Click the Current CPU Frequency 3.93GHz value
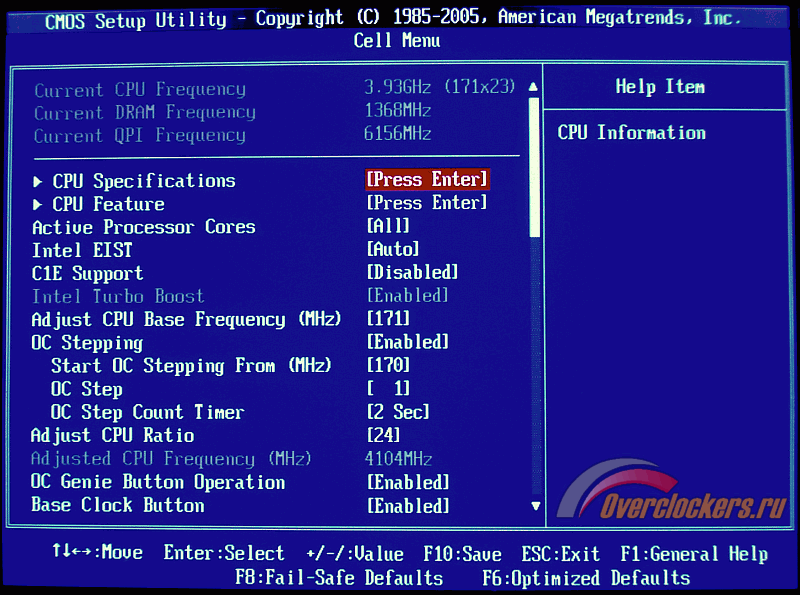 440,87
